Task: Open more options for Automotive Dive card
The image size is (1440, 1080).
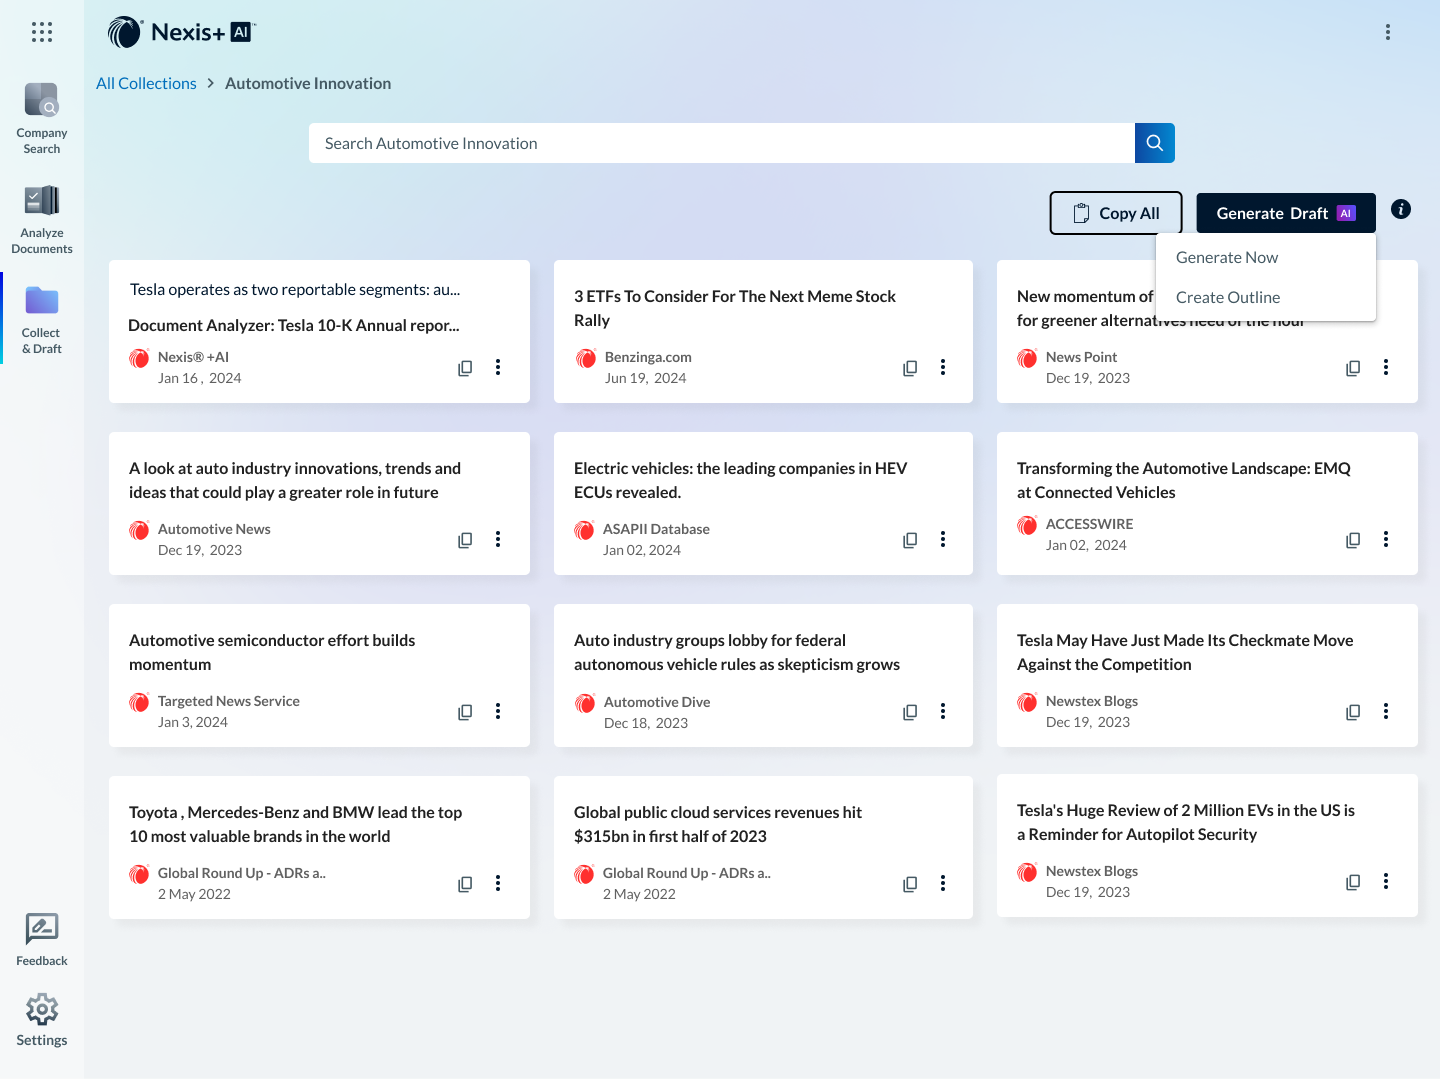Action: click(x=943, y=711)
